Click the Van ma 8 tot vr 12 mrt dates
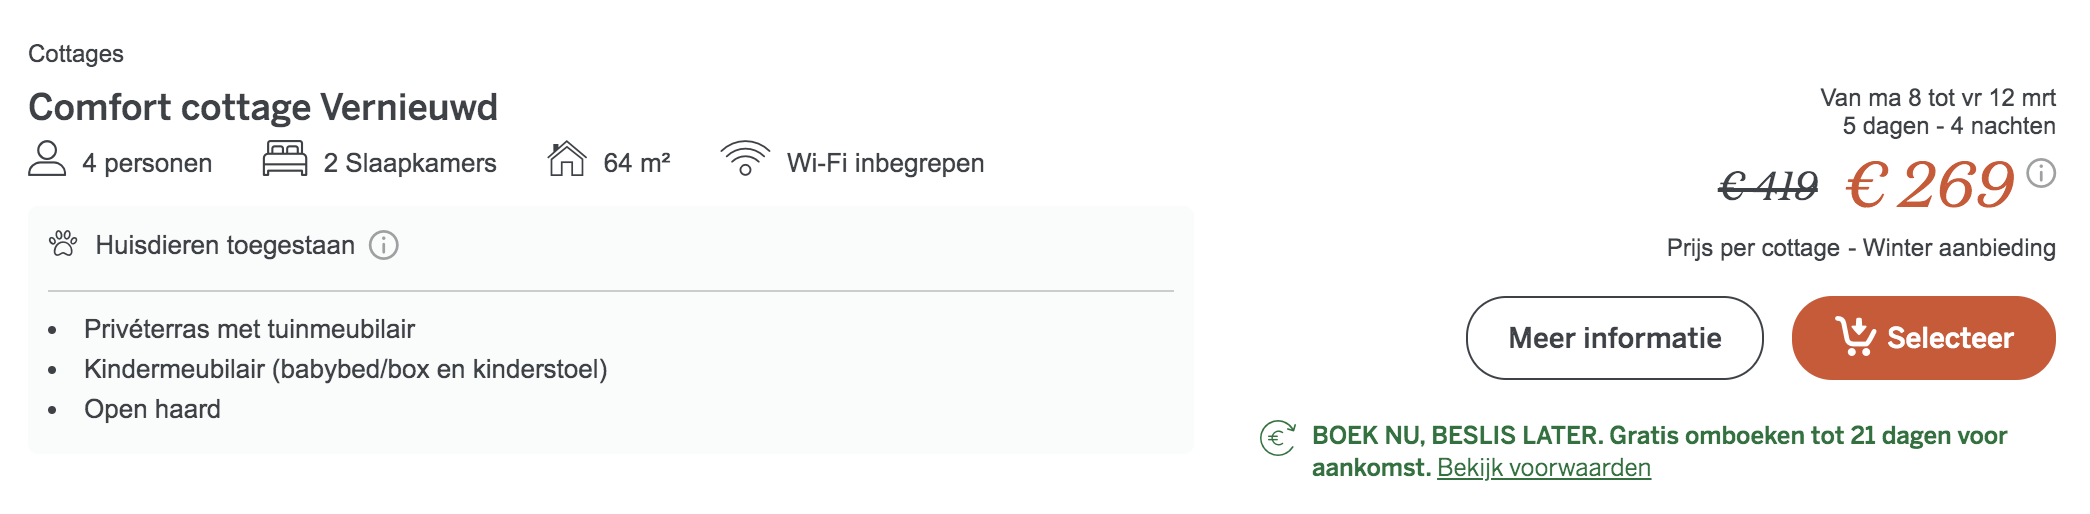Image resolution: width=2090 pixels, height=514 pixels. (1938, 98)
